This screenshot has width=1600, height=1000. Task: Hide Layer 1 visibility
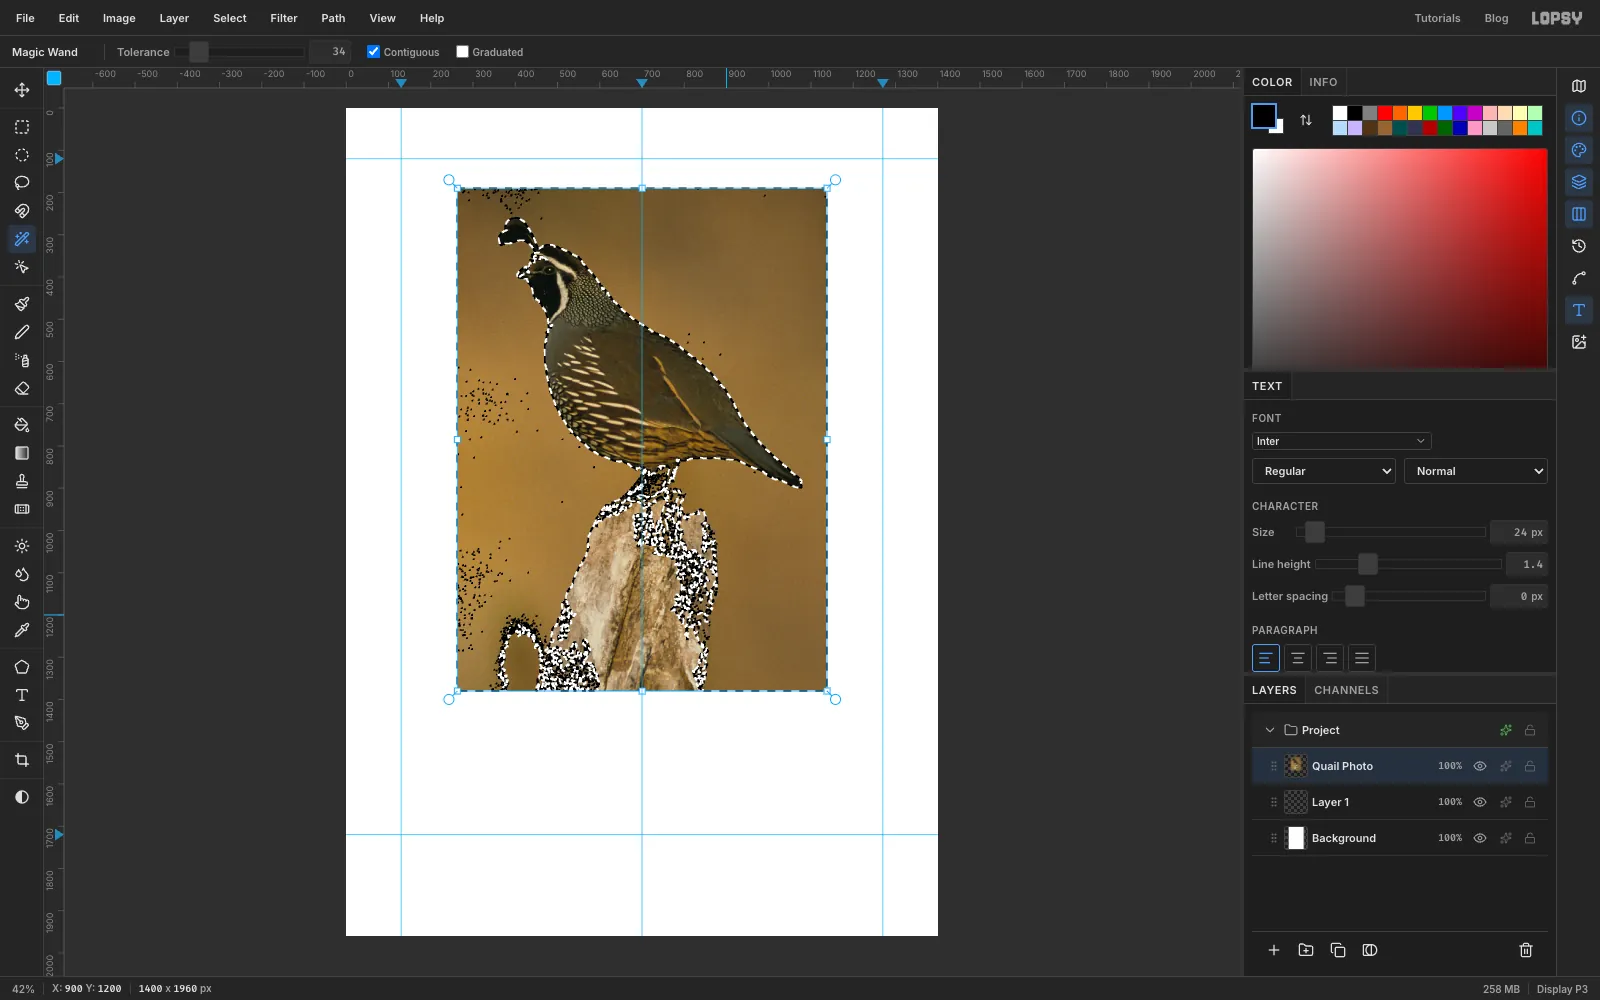1480,802
